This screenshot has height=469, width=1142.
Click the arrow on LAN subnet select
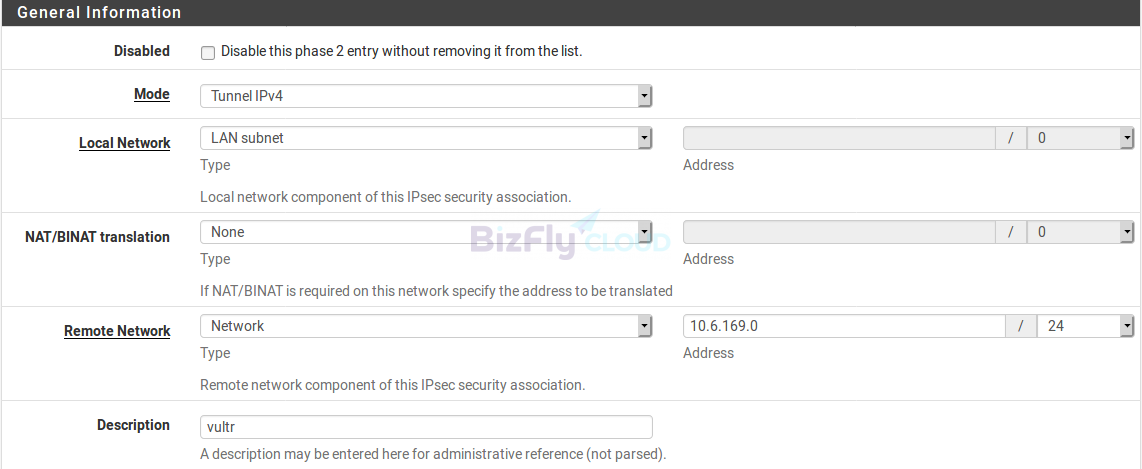point(644,138)
